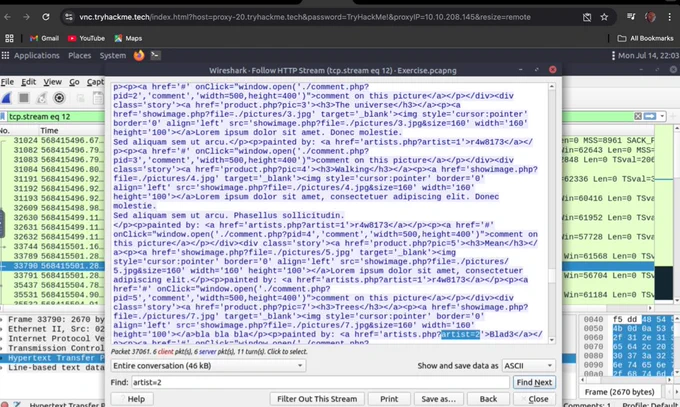This screenshot has width=680, height=407.
Task: Go forward in the browser
Action: click(x=26, y=17)
